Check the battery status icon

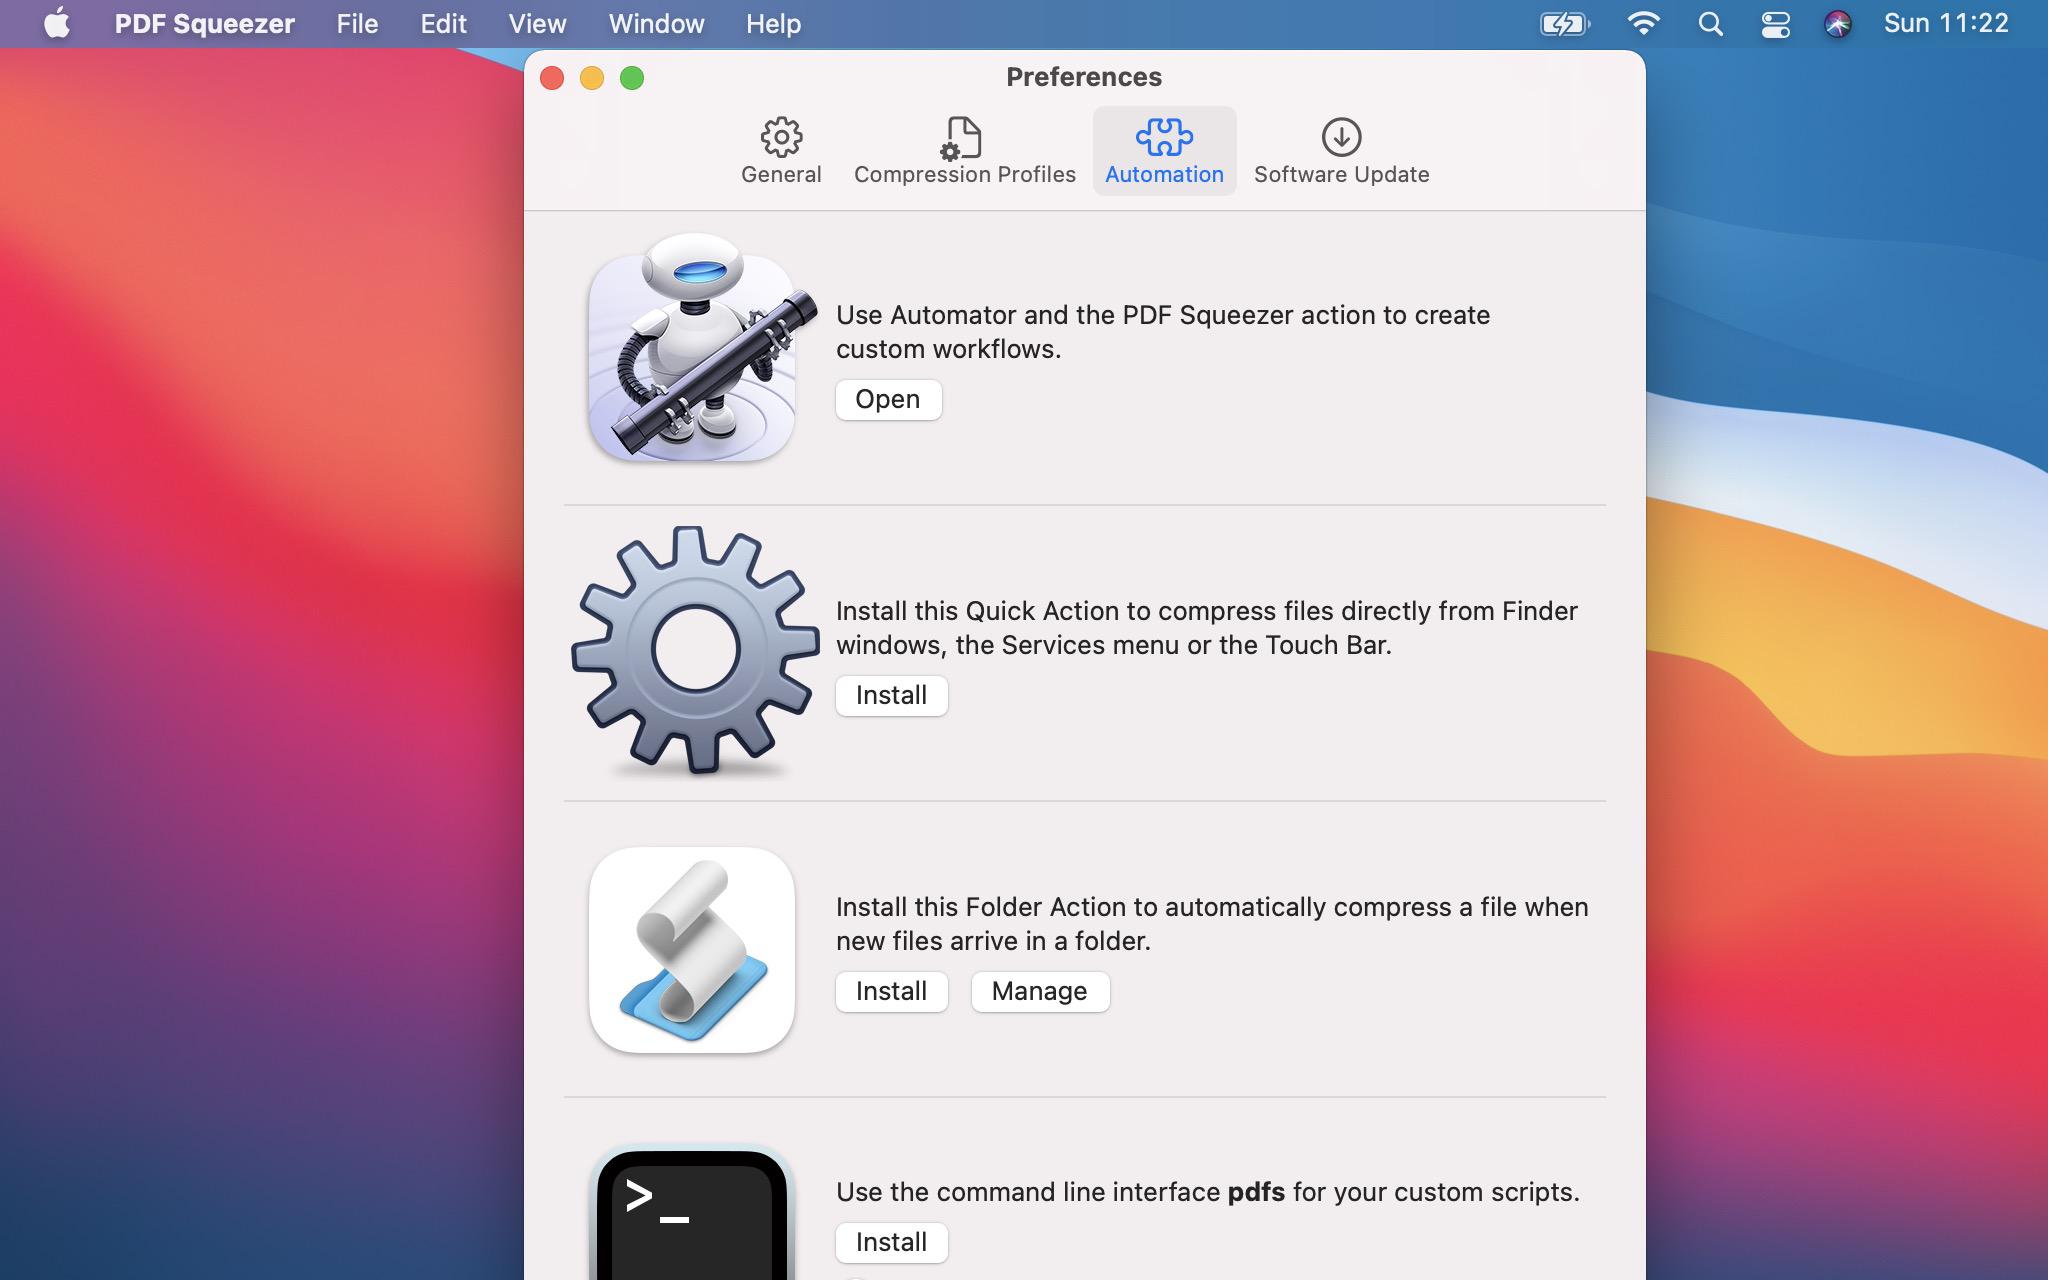(1565, 23)
